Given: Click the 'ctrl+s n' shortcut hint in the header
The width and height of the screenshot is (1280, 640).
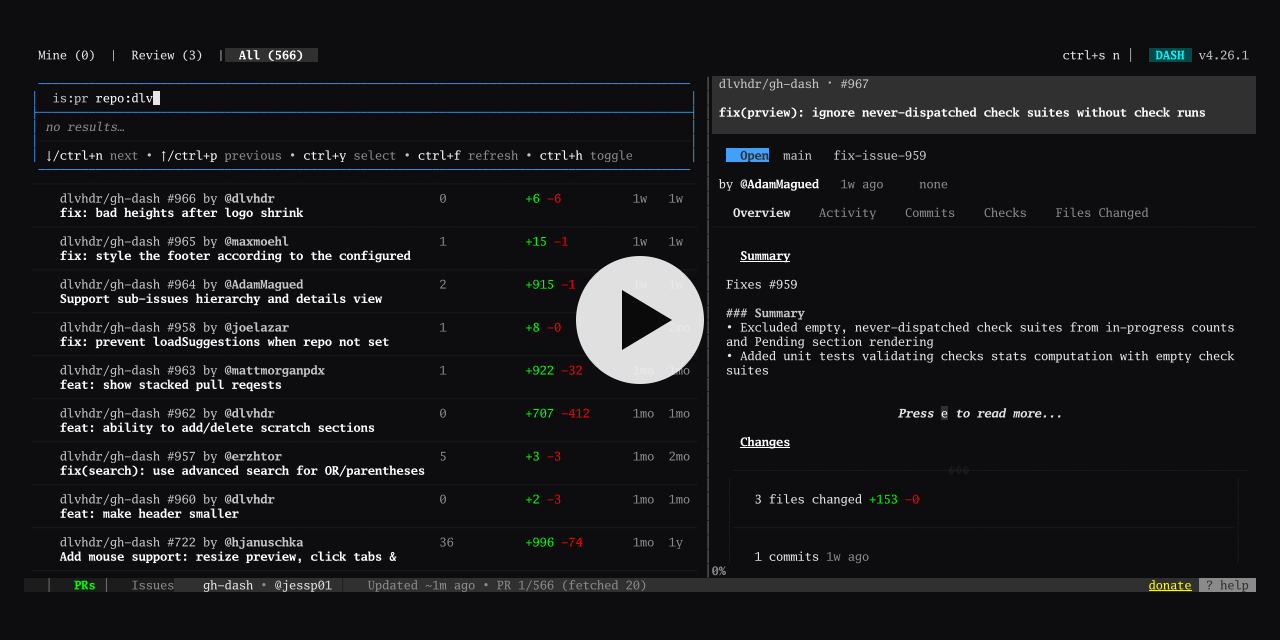Looking at the screenshot, I should click(1091, 55).
